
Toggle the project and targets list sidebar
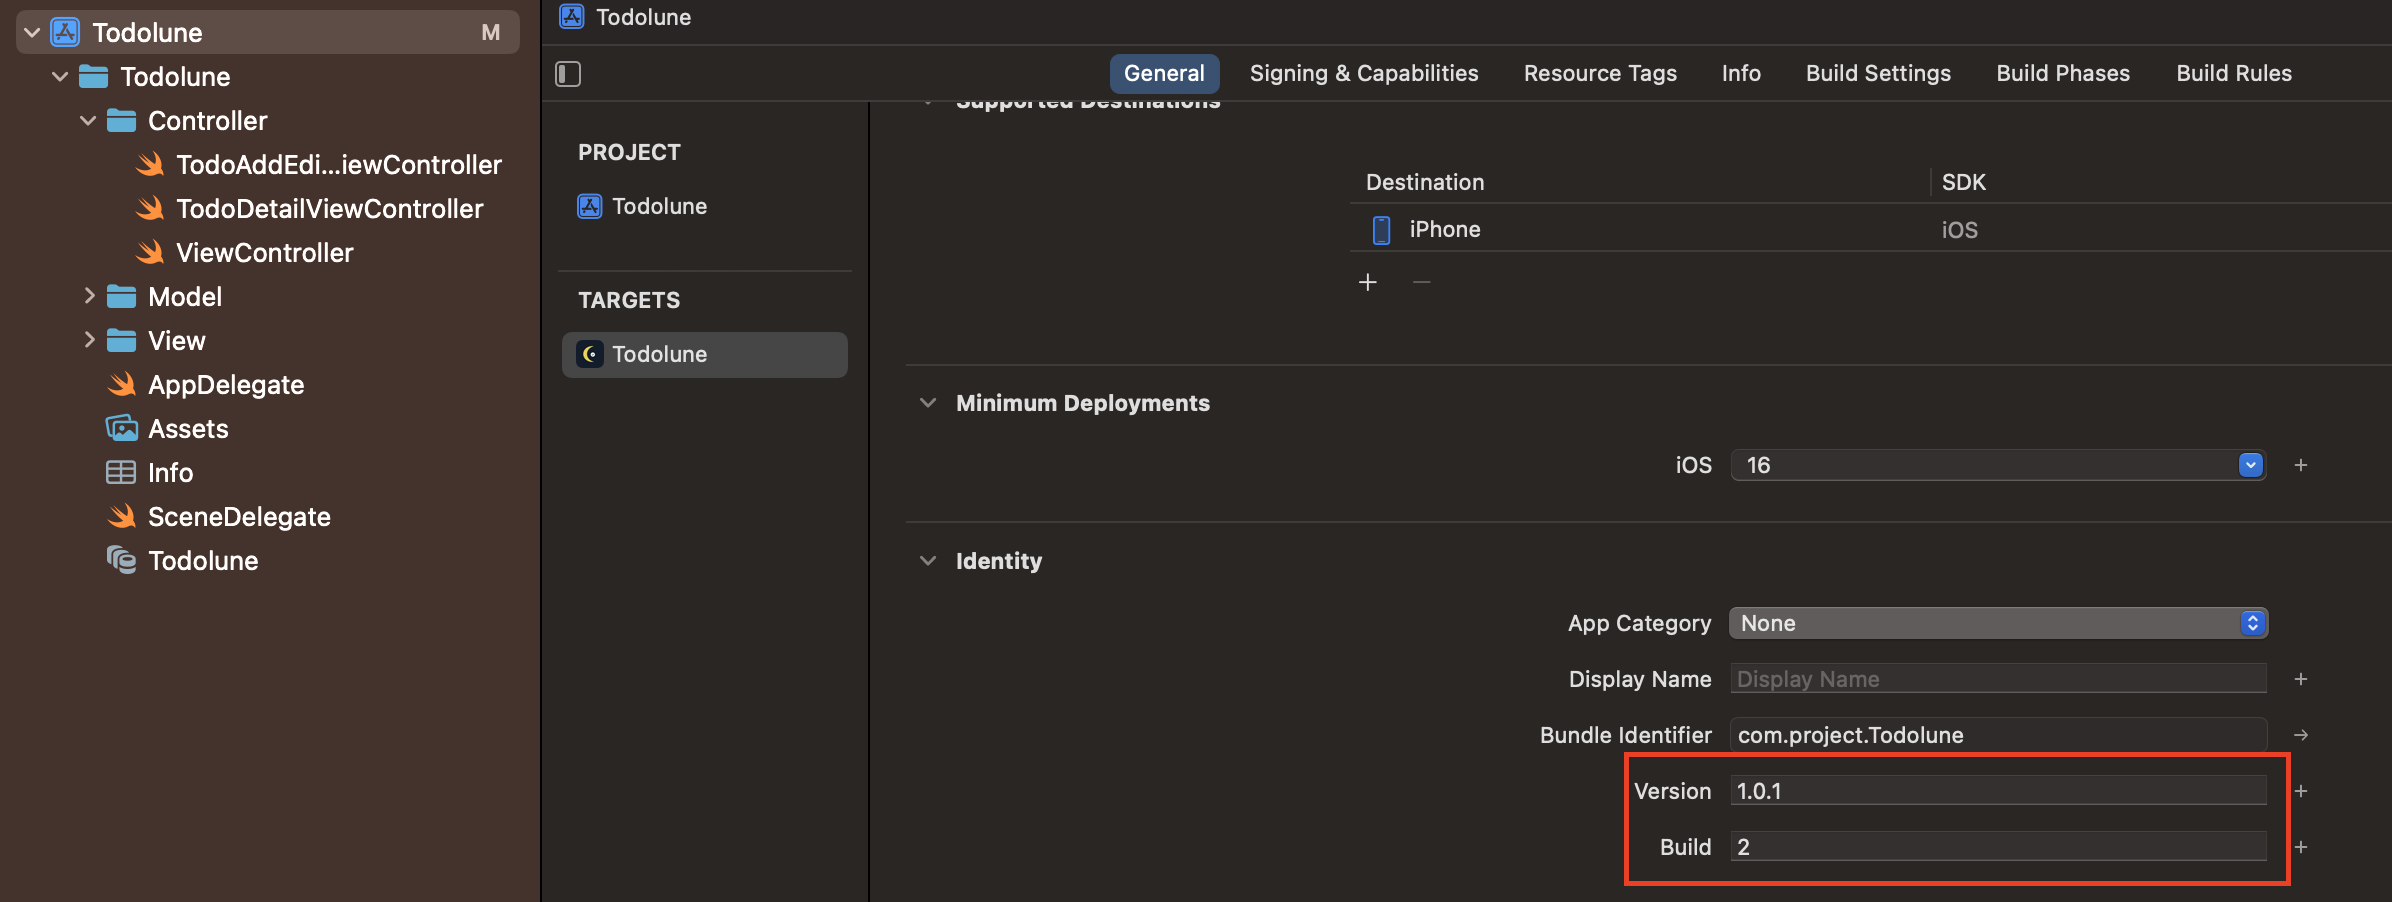tap(568, 74)
